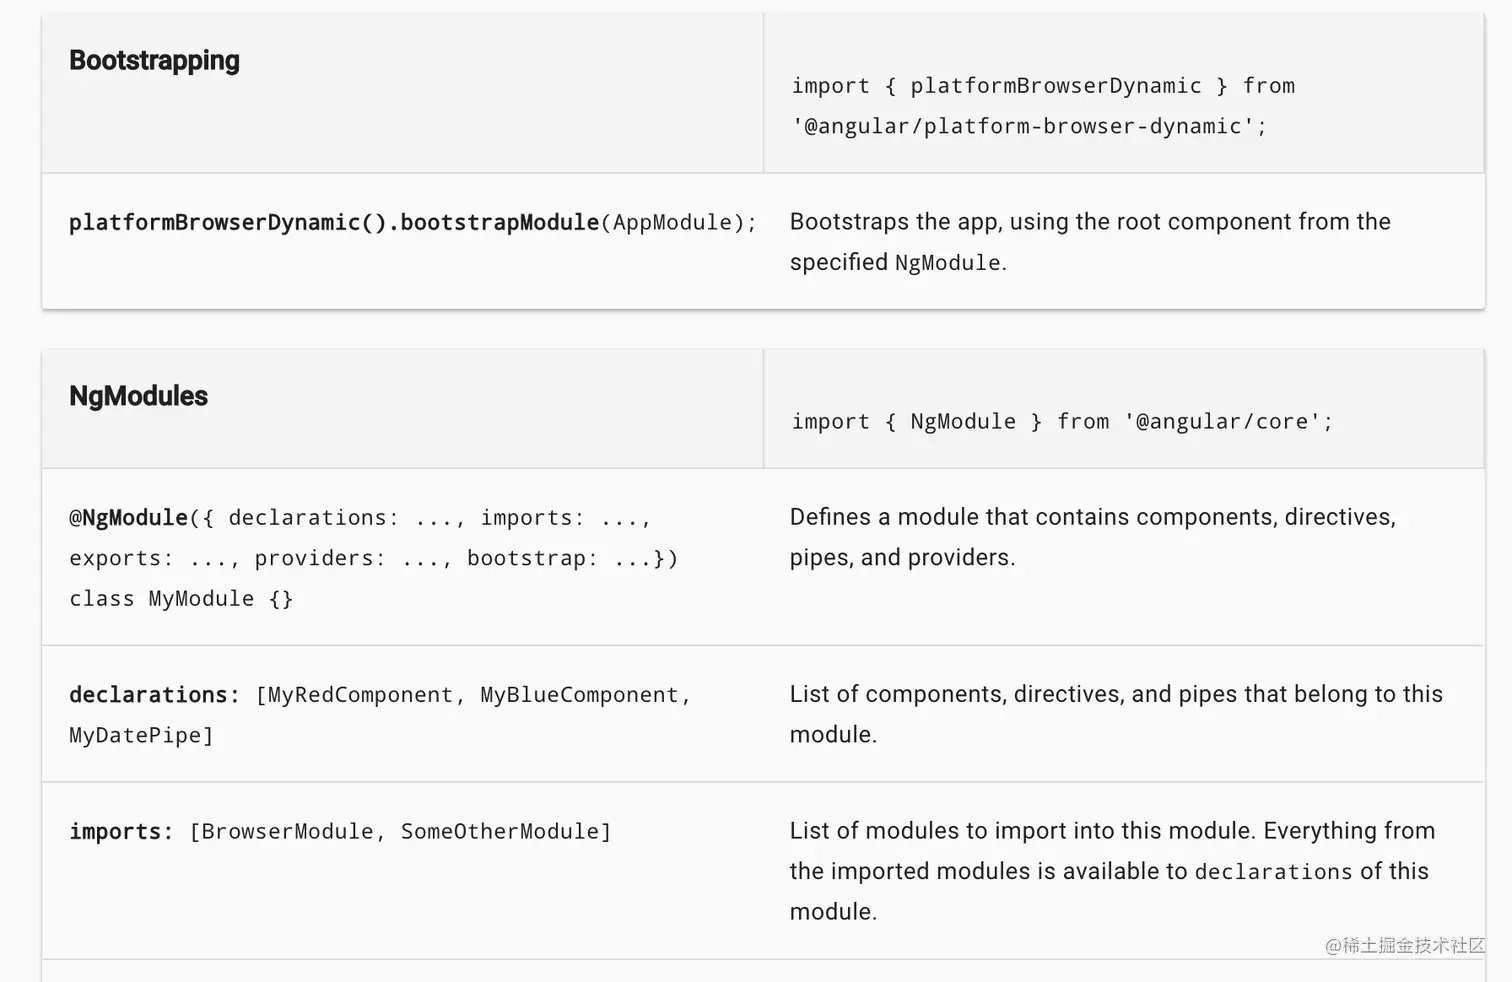Click the import NgModule from '@angular/core' code line
Viewport: 1512px width, 982px height.
click(x=1062, y=422)
